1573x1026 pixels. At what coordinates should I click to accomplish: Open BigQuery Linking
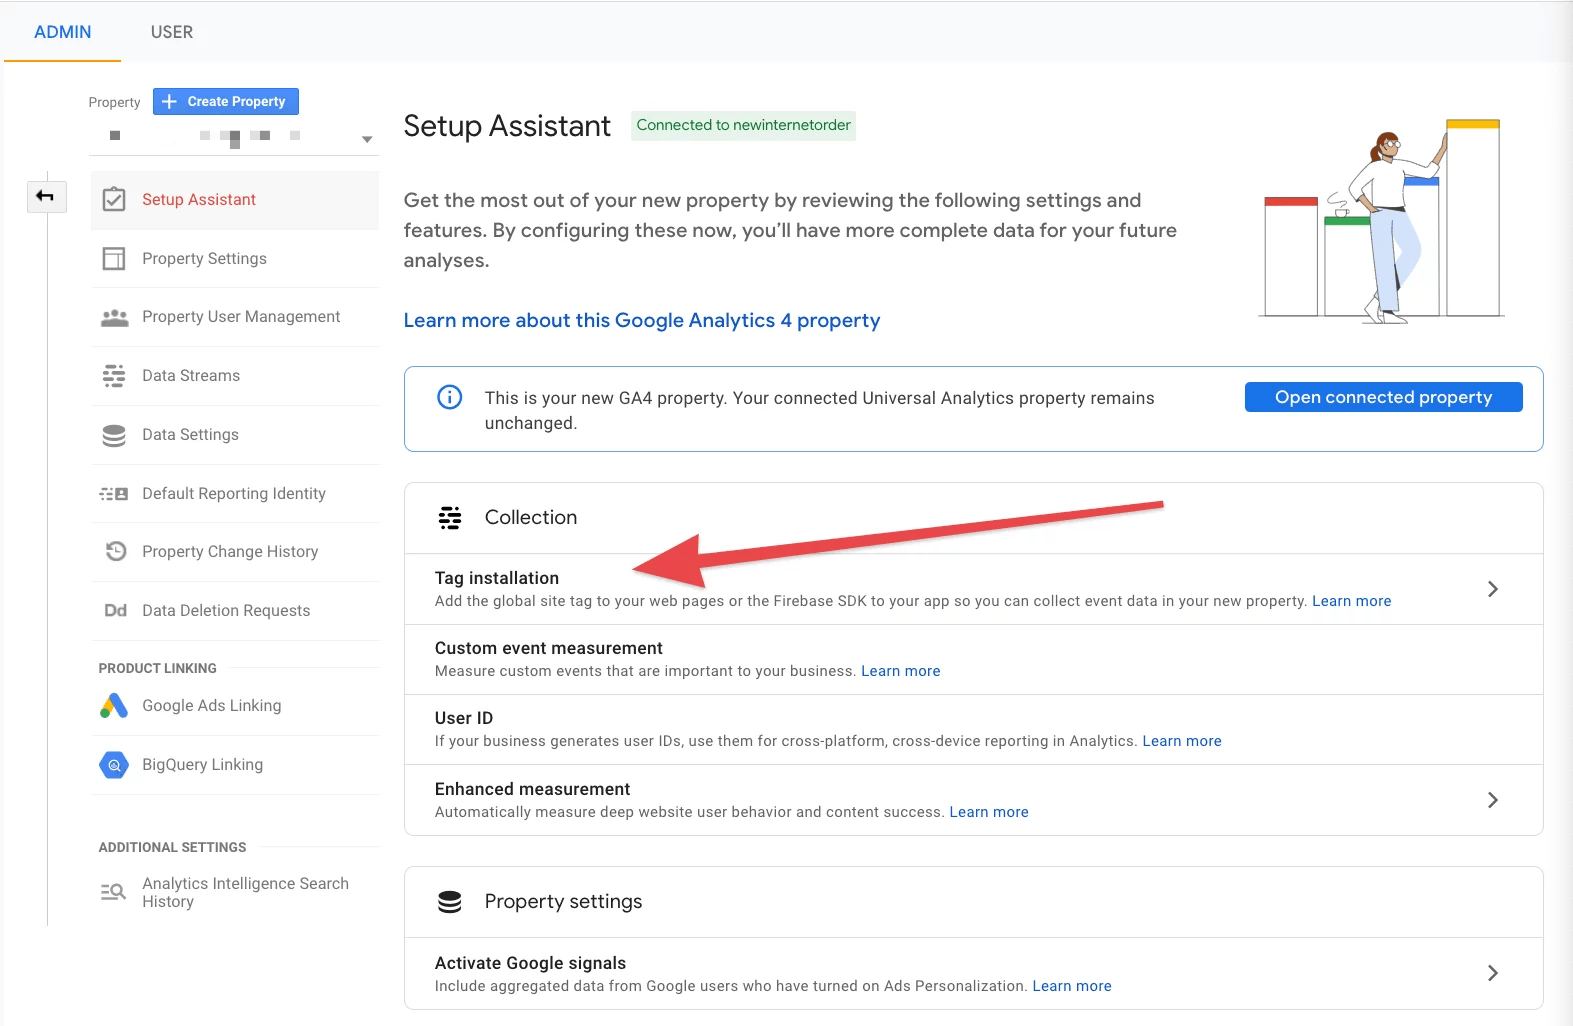coord(235,765)
